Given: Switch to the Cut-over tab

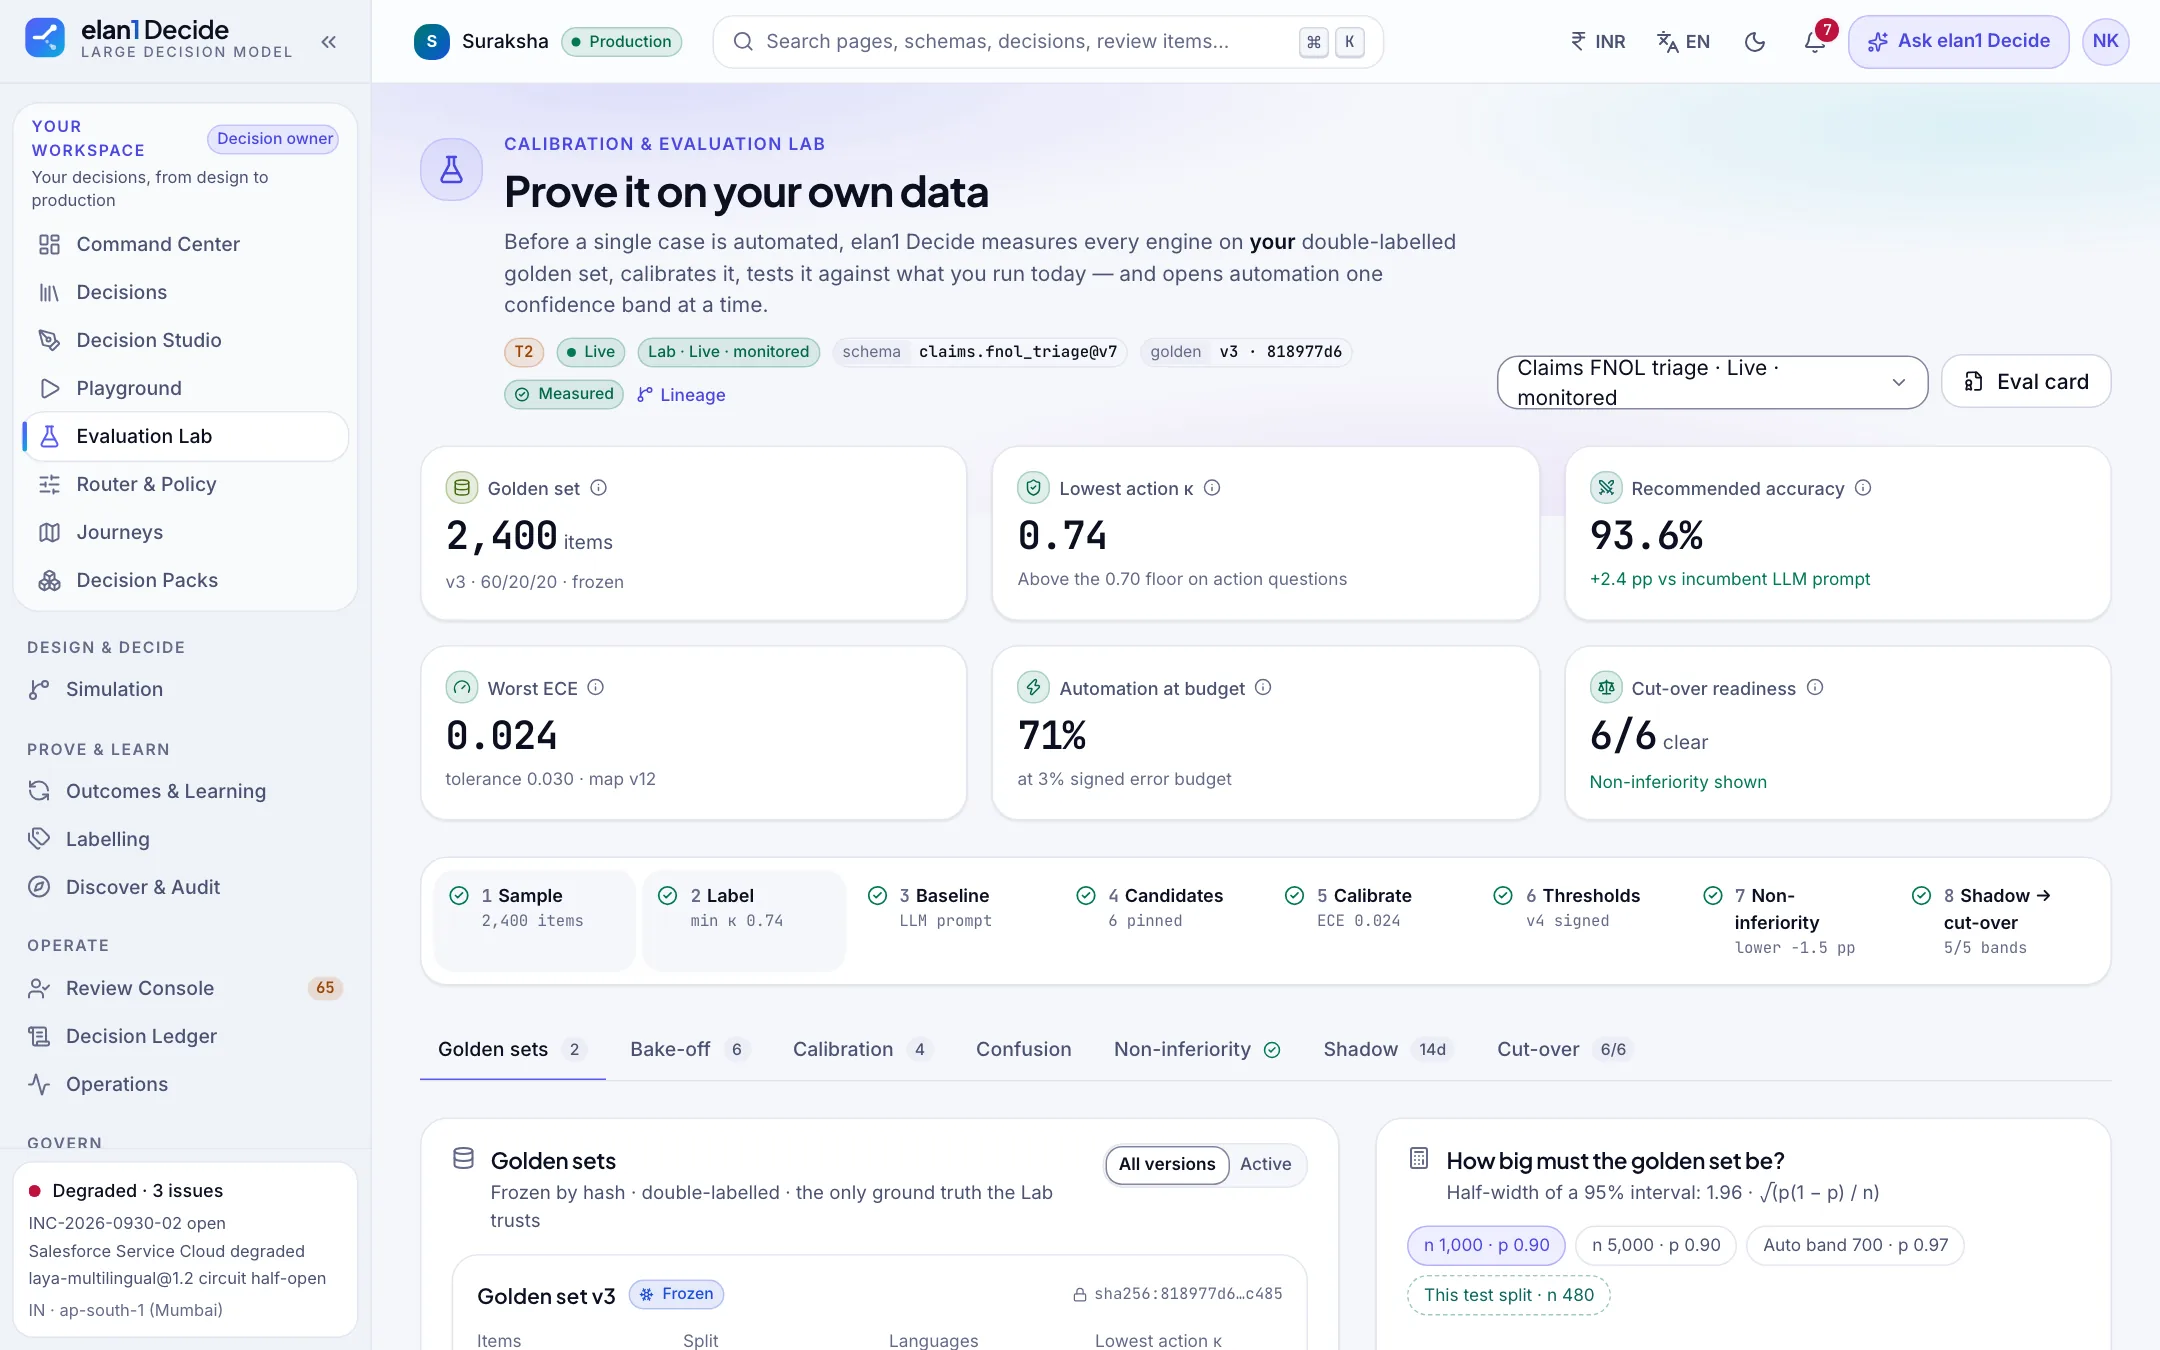Looking at the screenshot, I should pos(1564,1049).
